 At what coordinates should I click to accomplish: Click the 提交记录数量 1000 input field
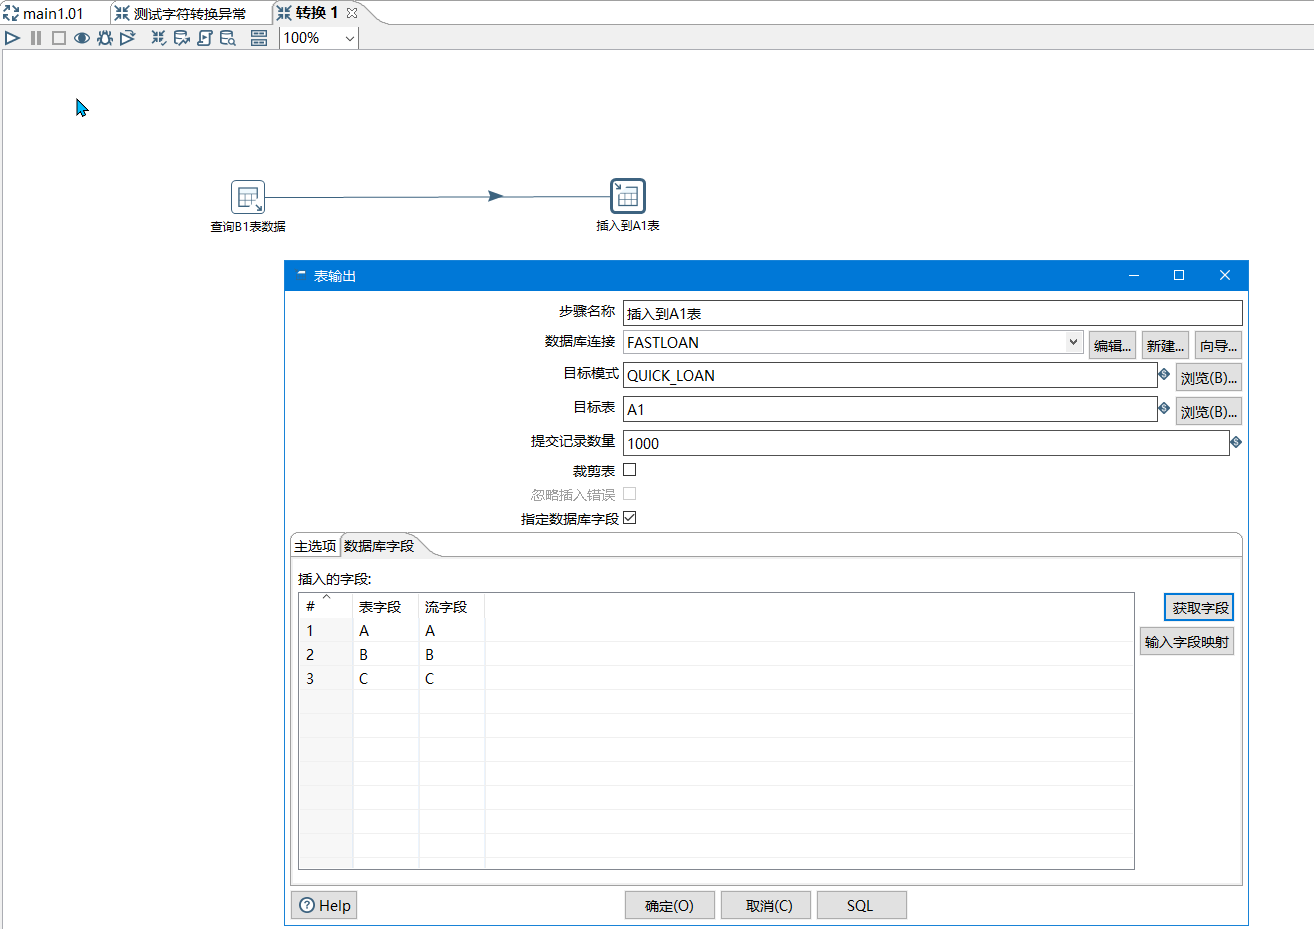tap(926, 443)
